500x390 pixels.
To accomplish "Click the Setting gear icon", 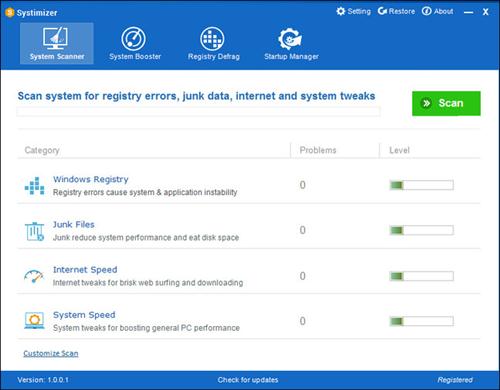I will [x=340, y=11].
